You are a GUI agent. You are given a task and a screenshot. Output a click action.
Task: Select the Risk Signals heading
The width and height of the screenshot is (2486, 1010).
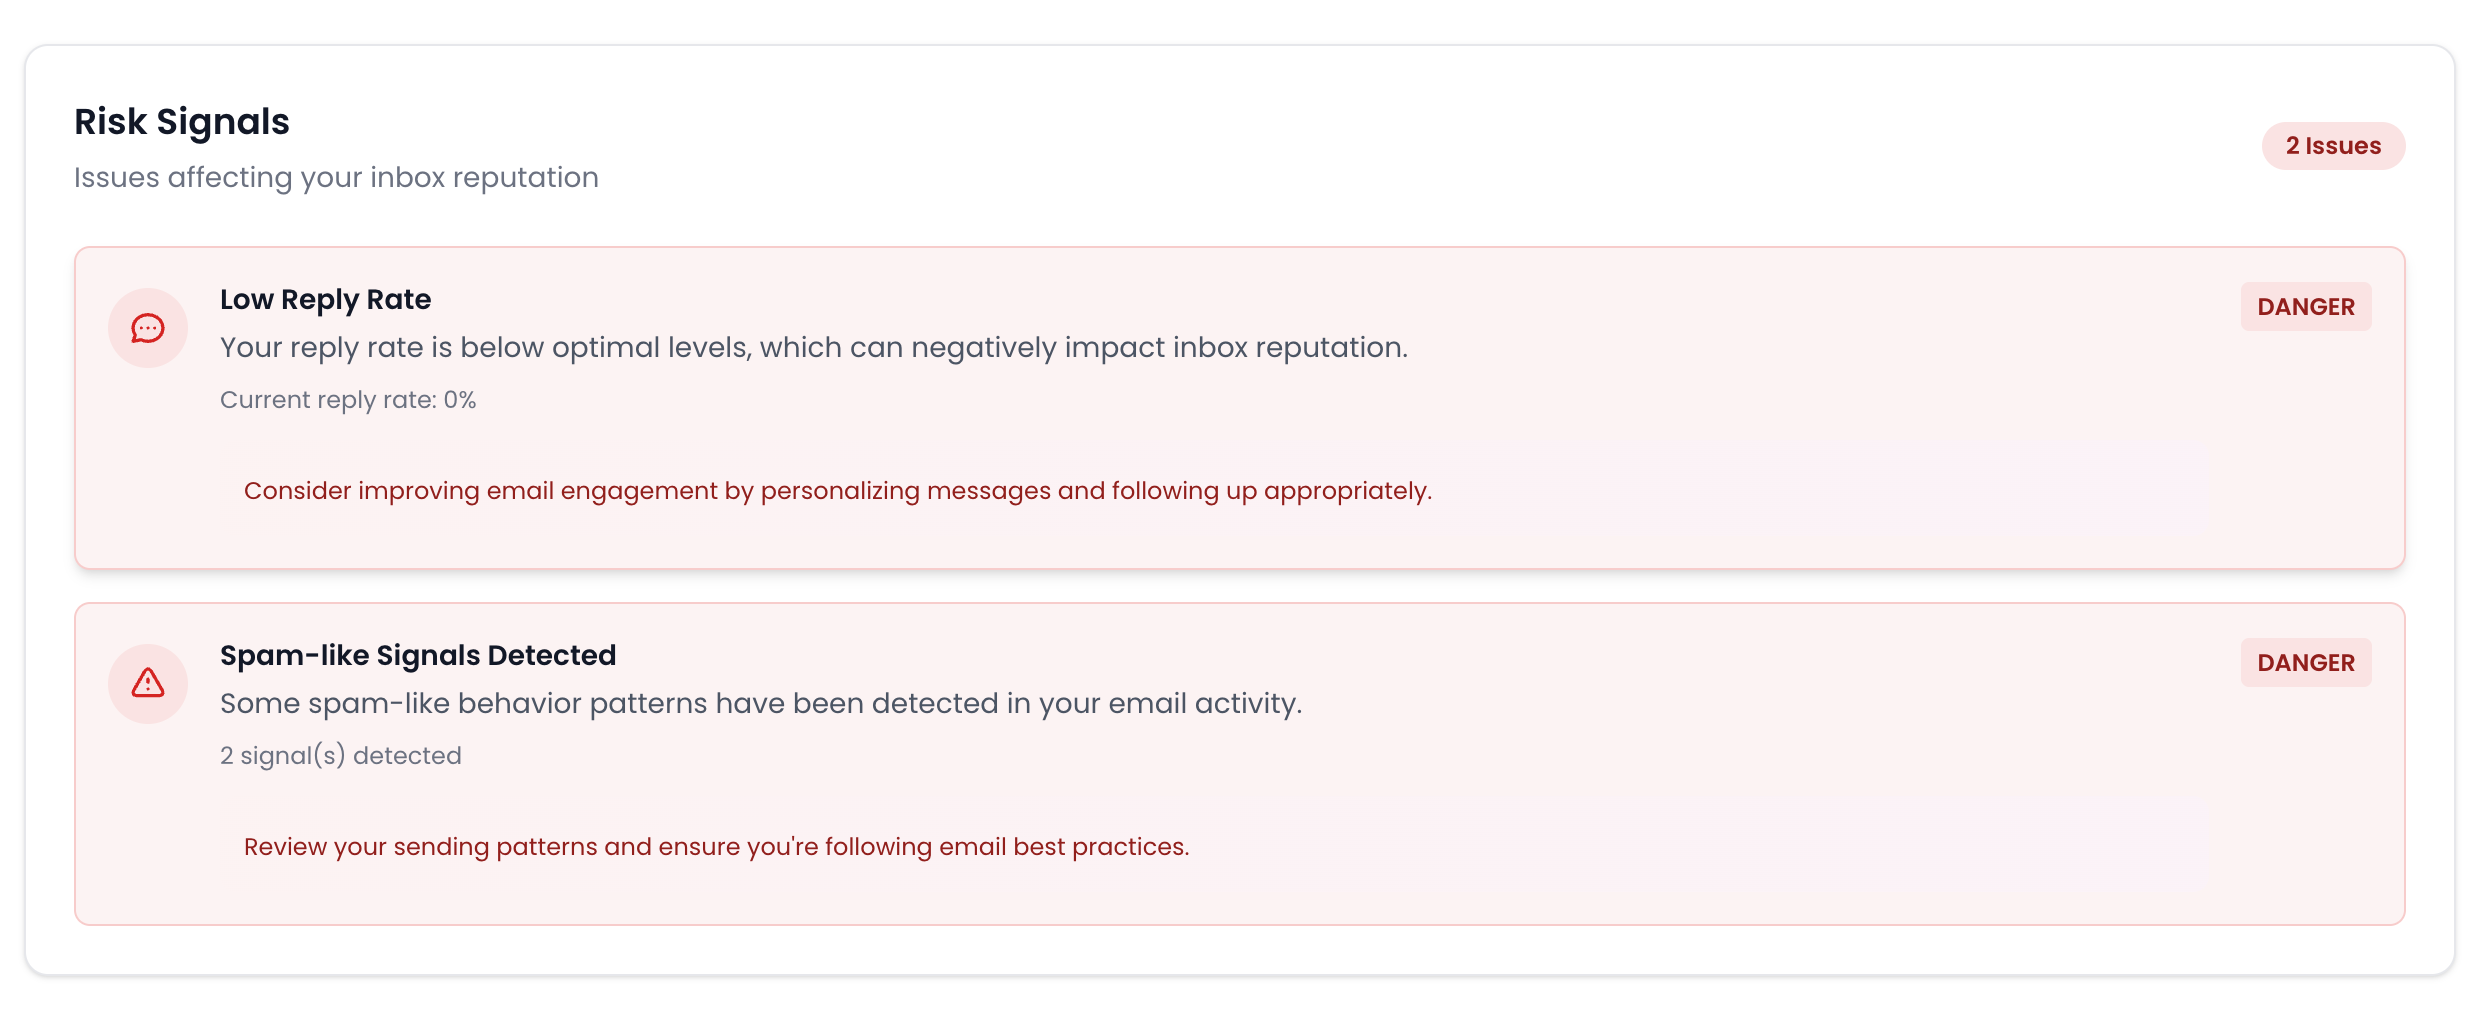coord(182,122)
